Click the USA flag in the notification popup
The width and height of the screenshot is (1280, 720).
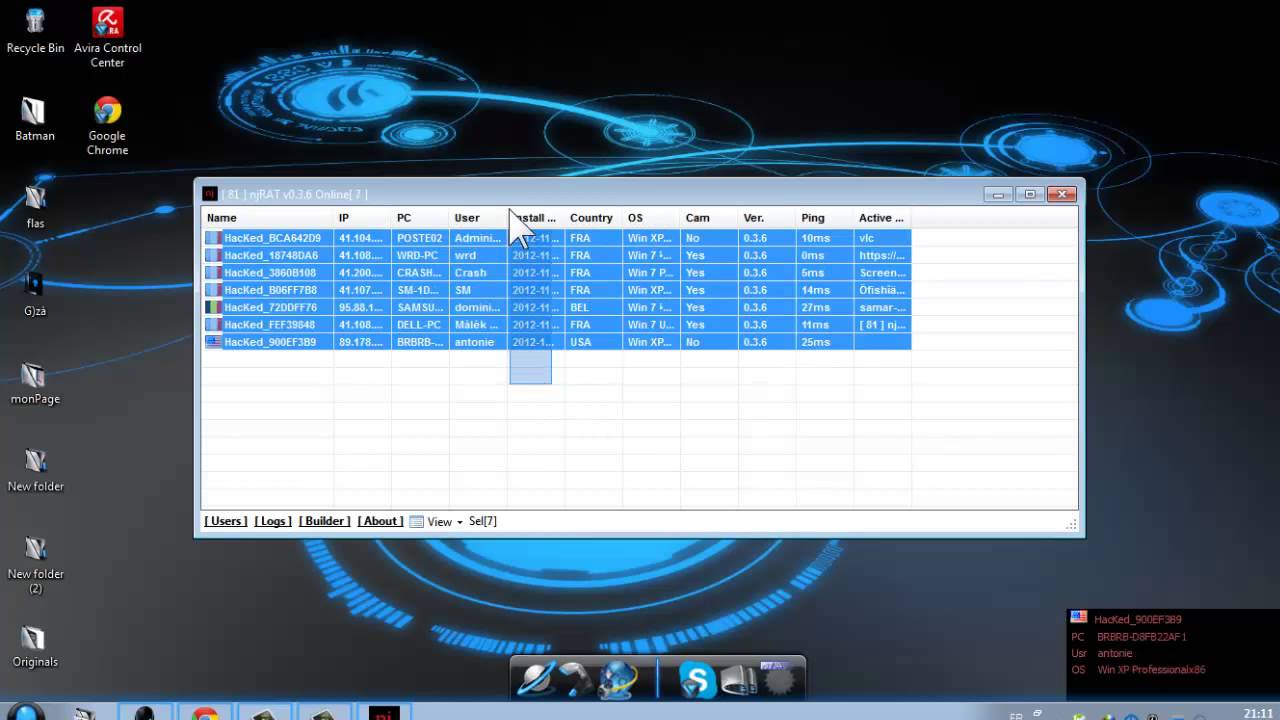[1078, 618]
